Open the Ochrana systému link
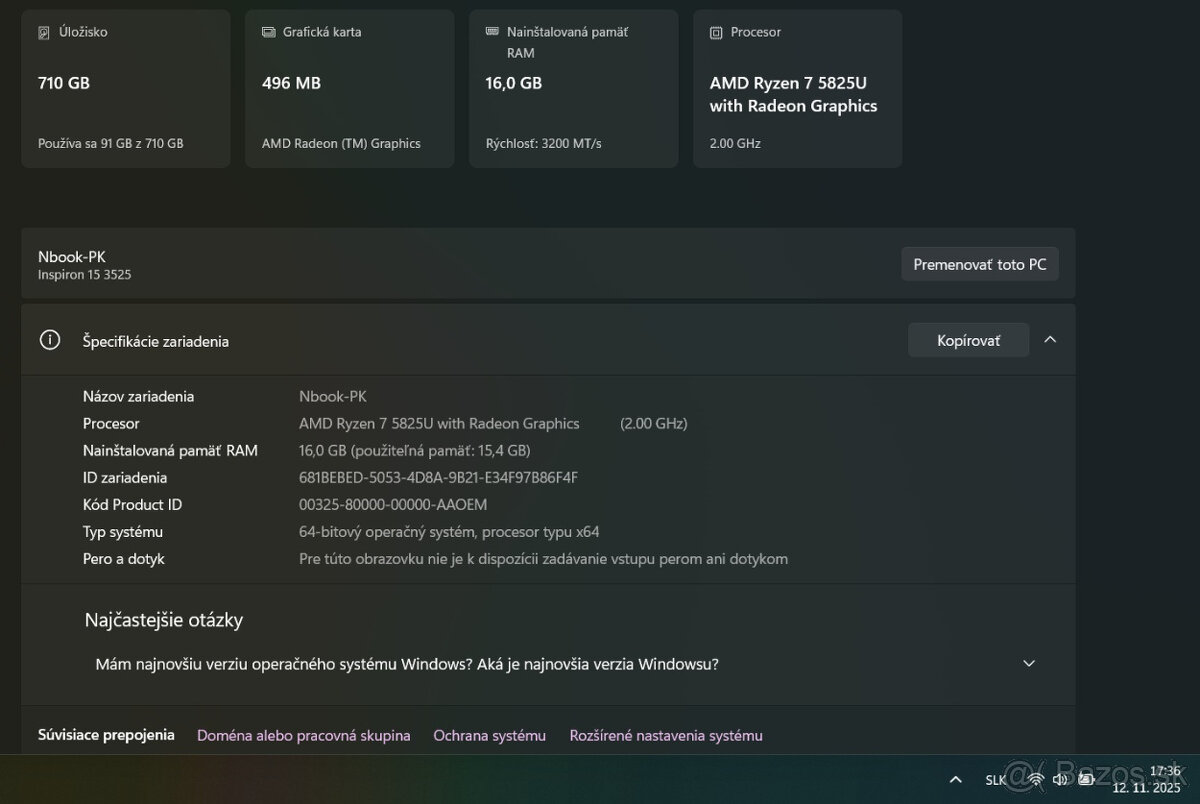 (489, 735)
